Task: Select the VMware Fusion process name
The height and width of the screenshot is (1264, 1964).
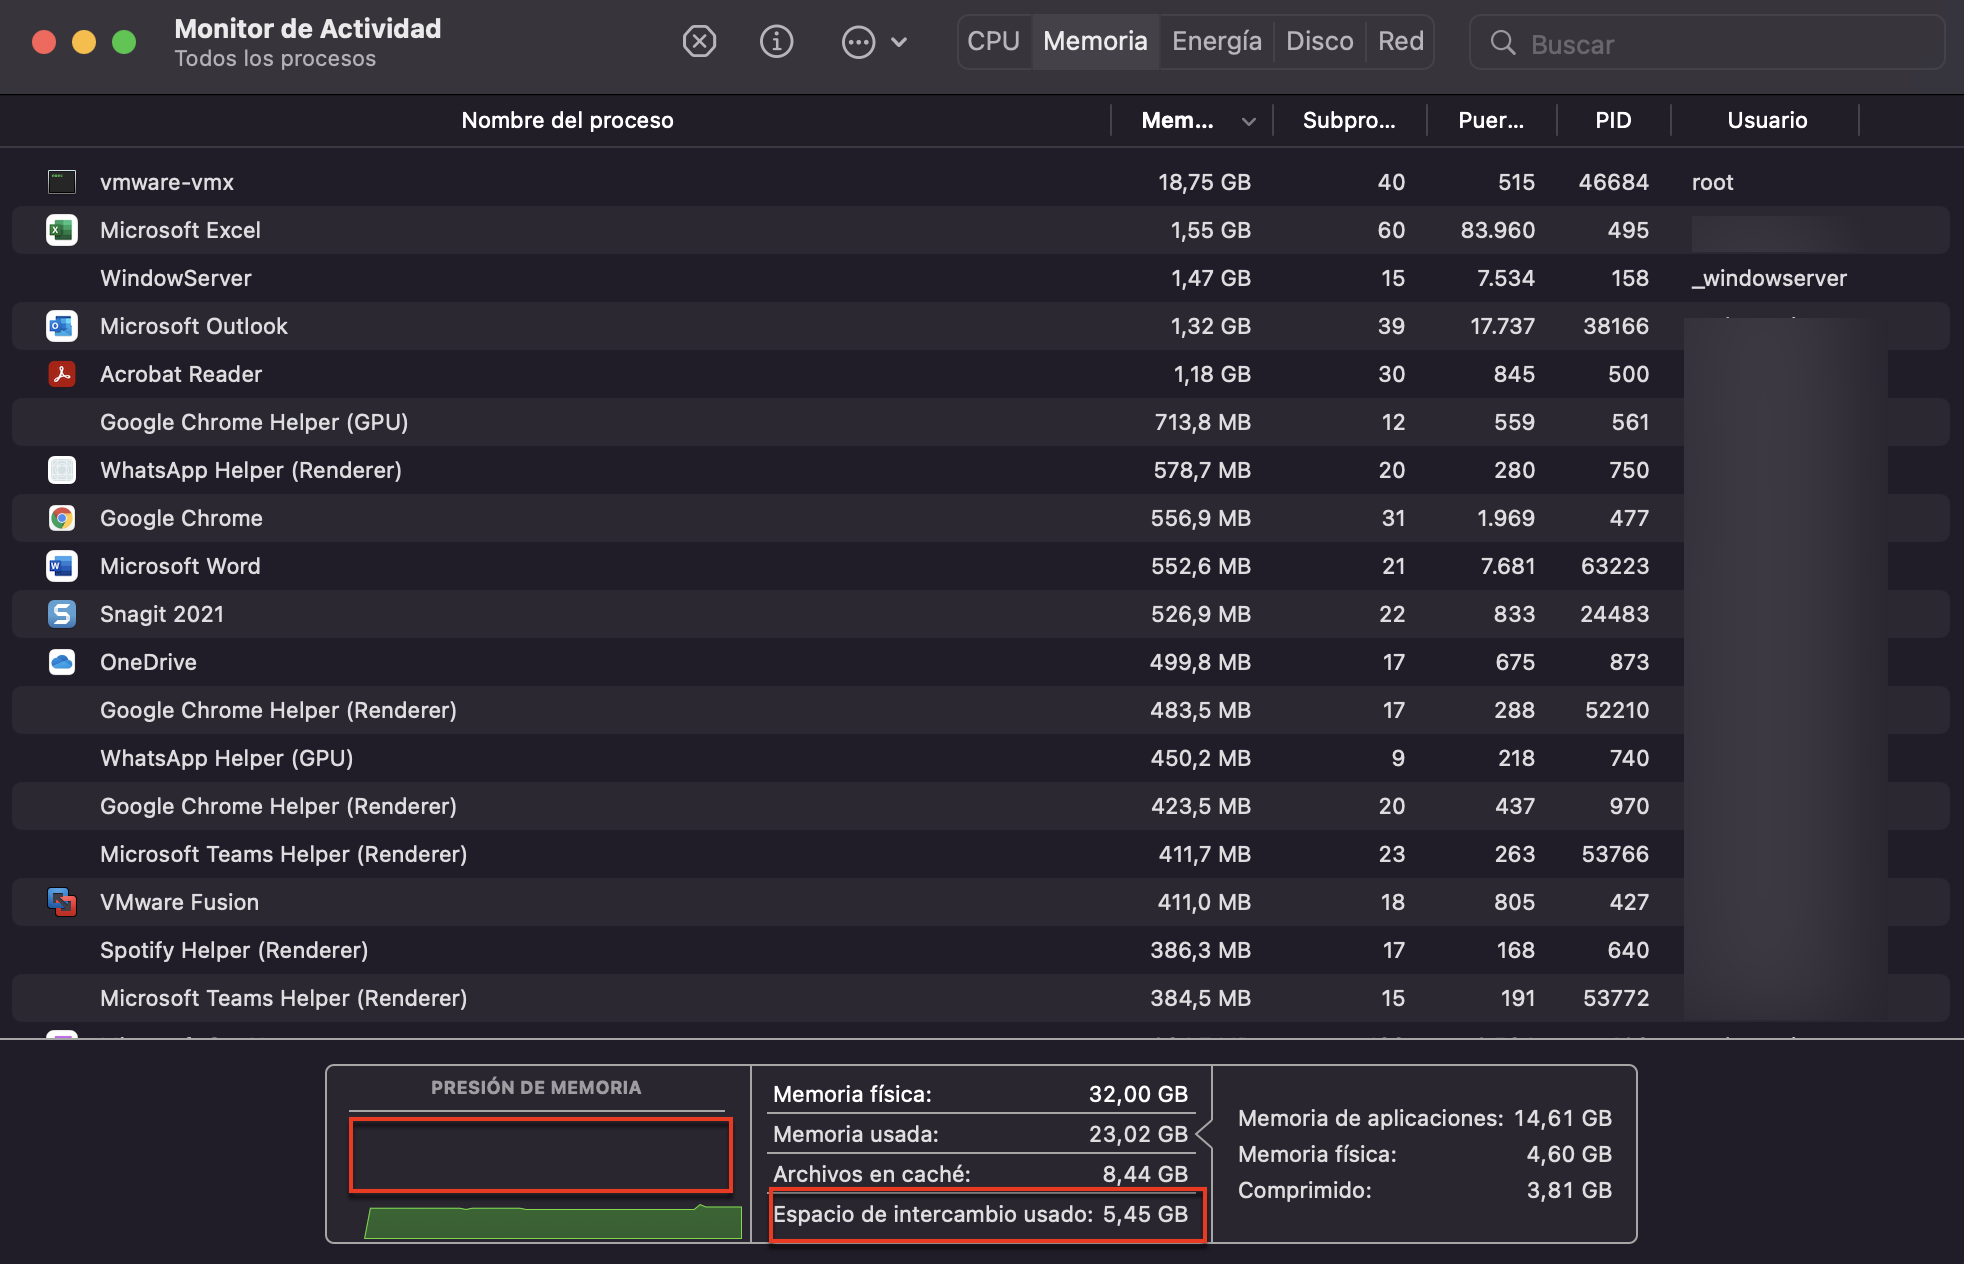Action: [179, 902]
